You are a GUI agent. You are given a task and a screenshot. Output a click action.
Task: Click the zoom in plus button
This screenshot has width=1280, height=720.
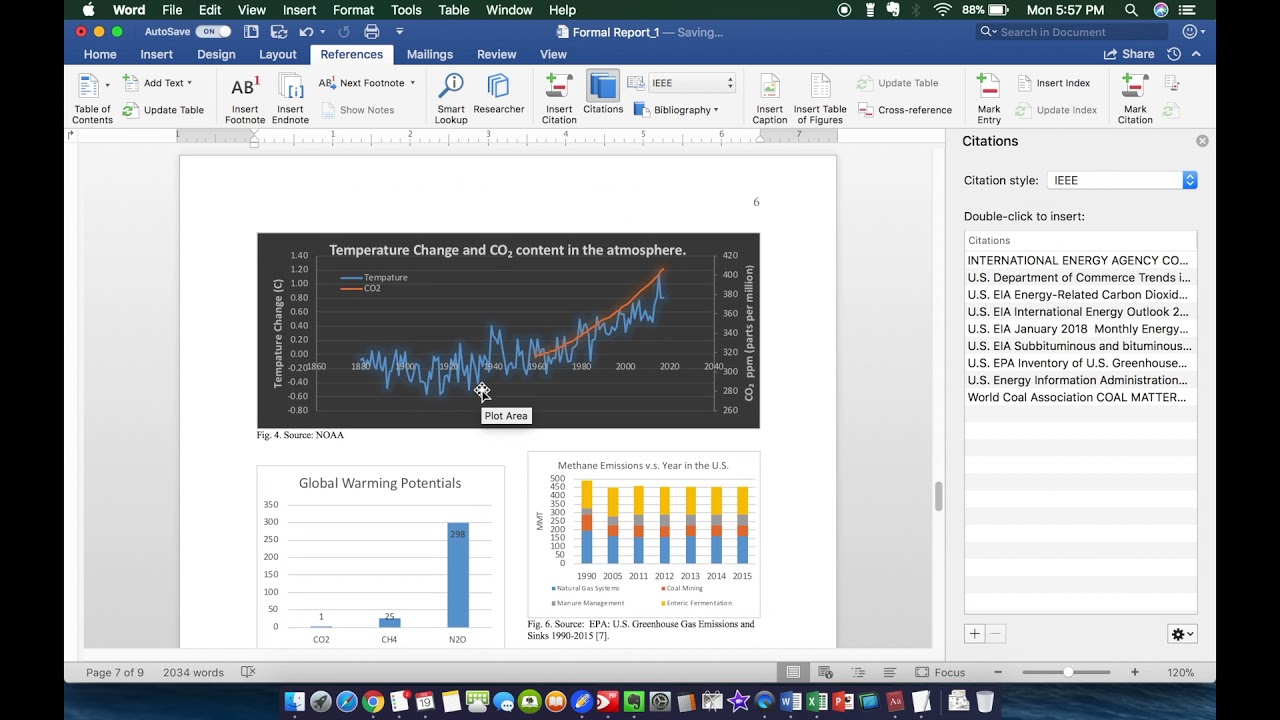tap(1135, 672)
